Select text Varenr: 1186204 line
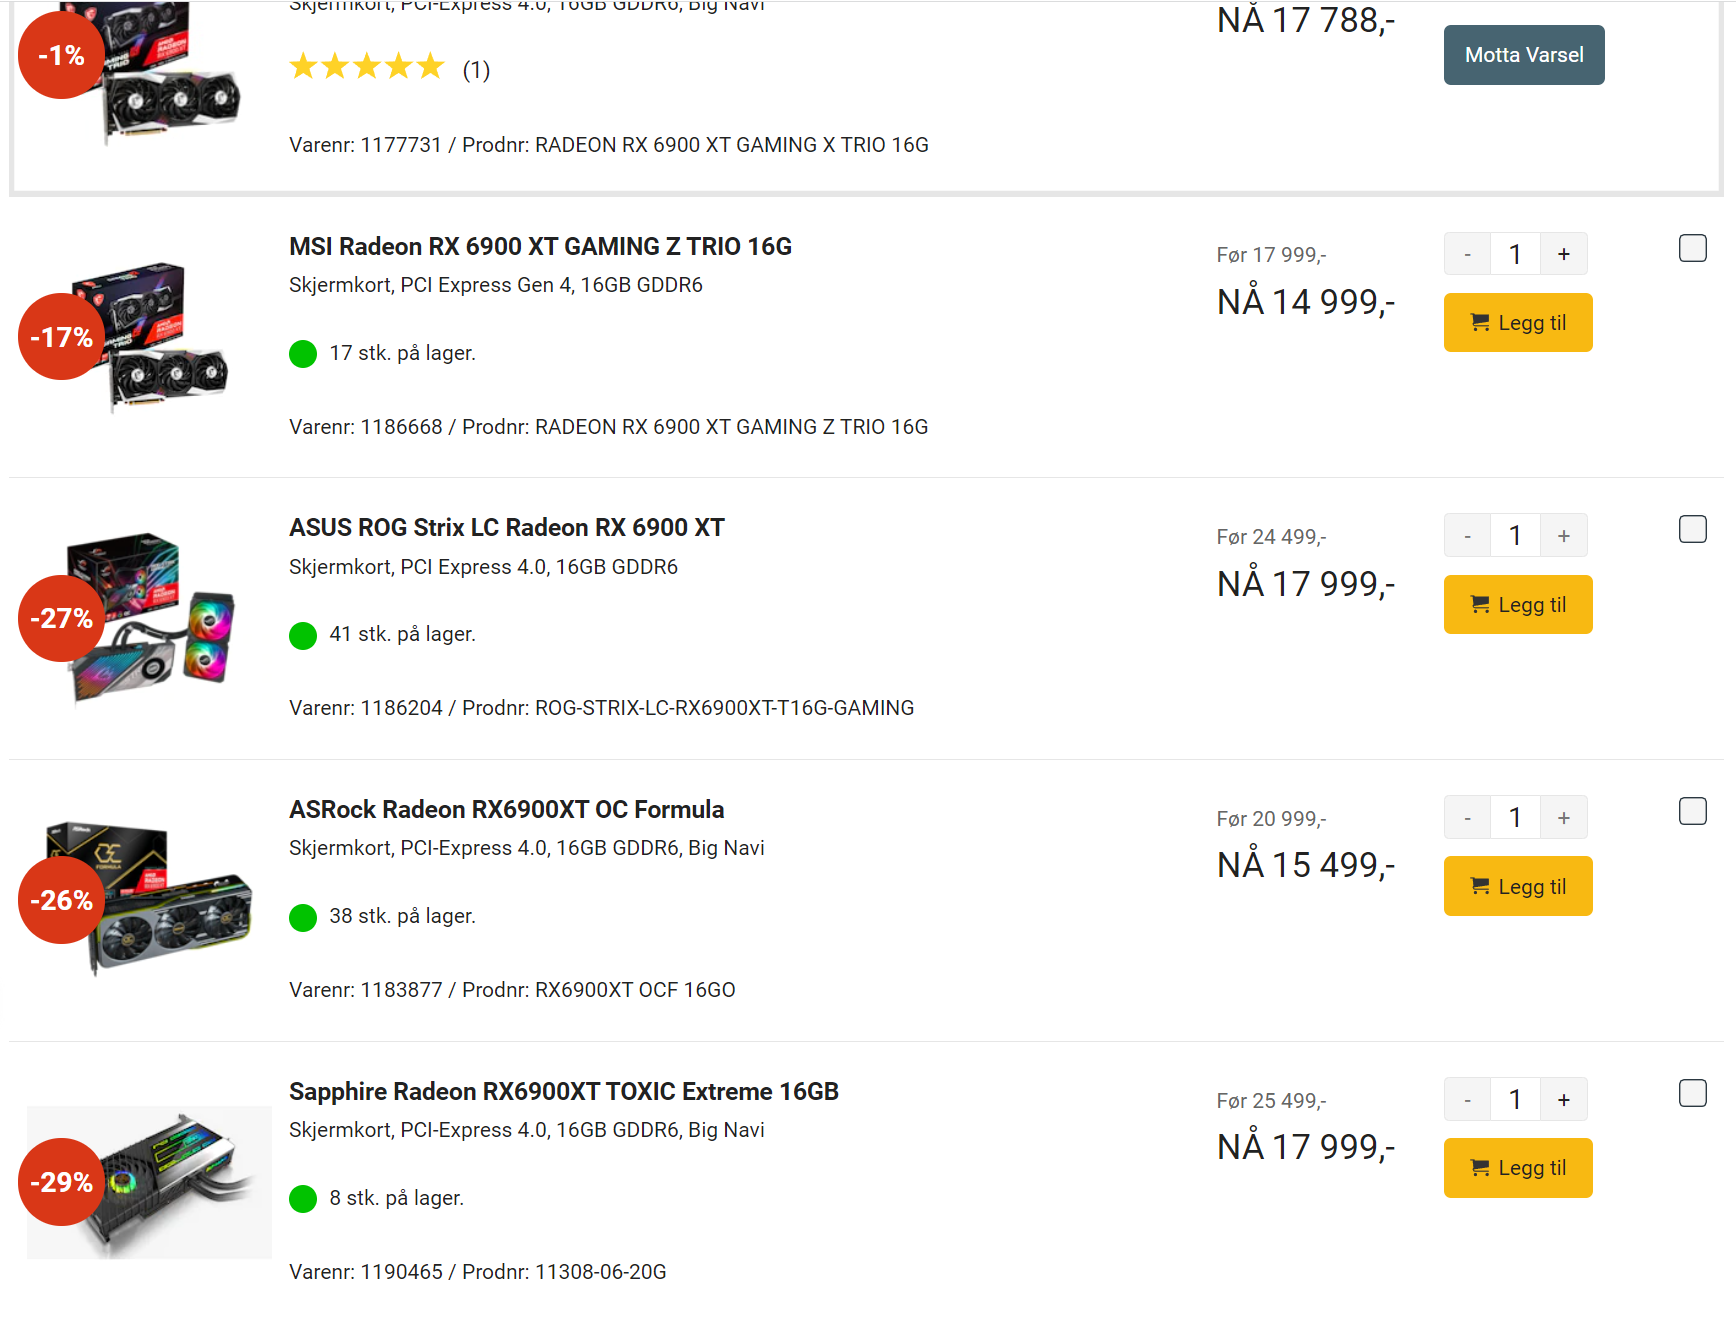 [601, 708]
